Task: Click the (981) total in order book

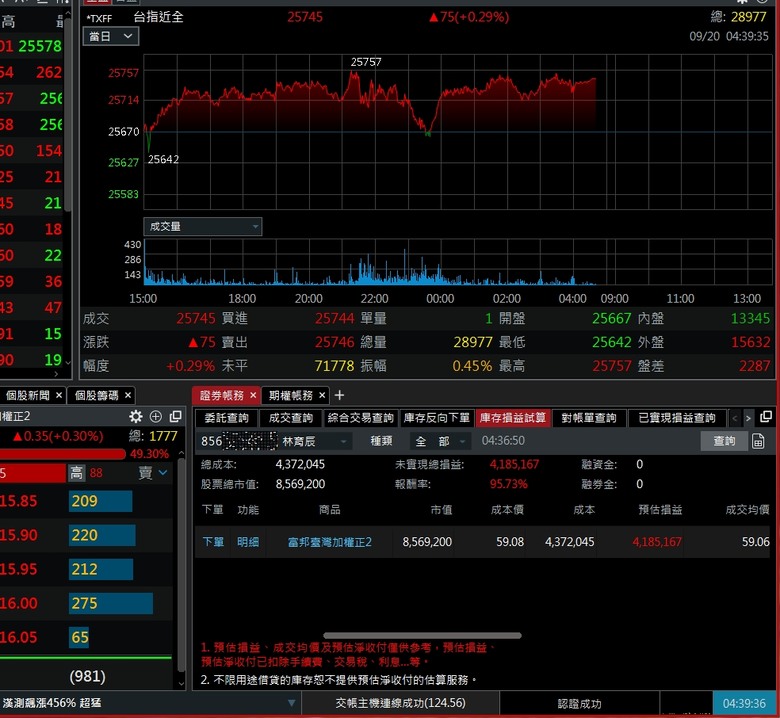Action: coord(87,676)
